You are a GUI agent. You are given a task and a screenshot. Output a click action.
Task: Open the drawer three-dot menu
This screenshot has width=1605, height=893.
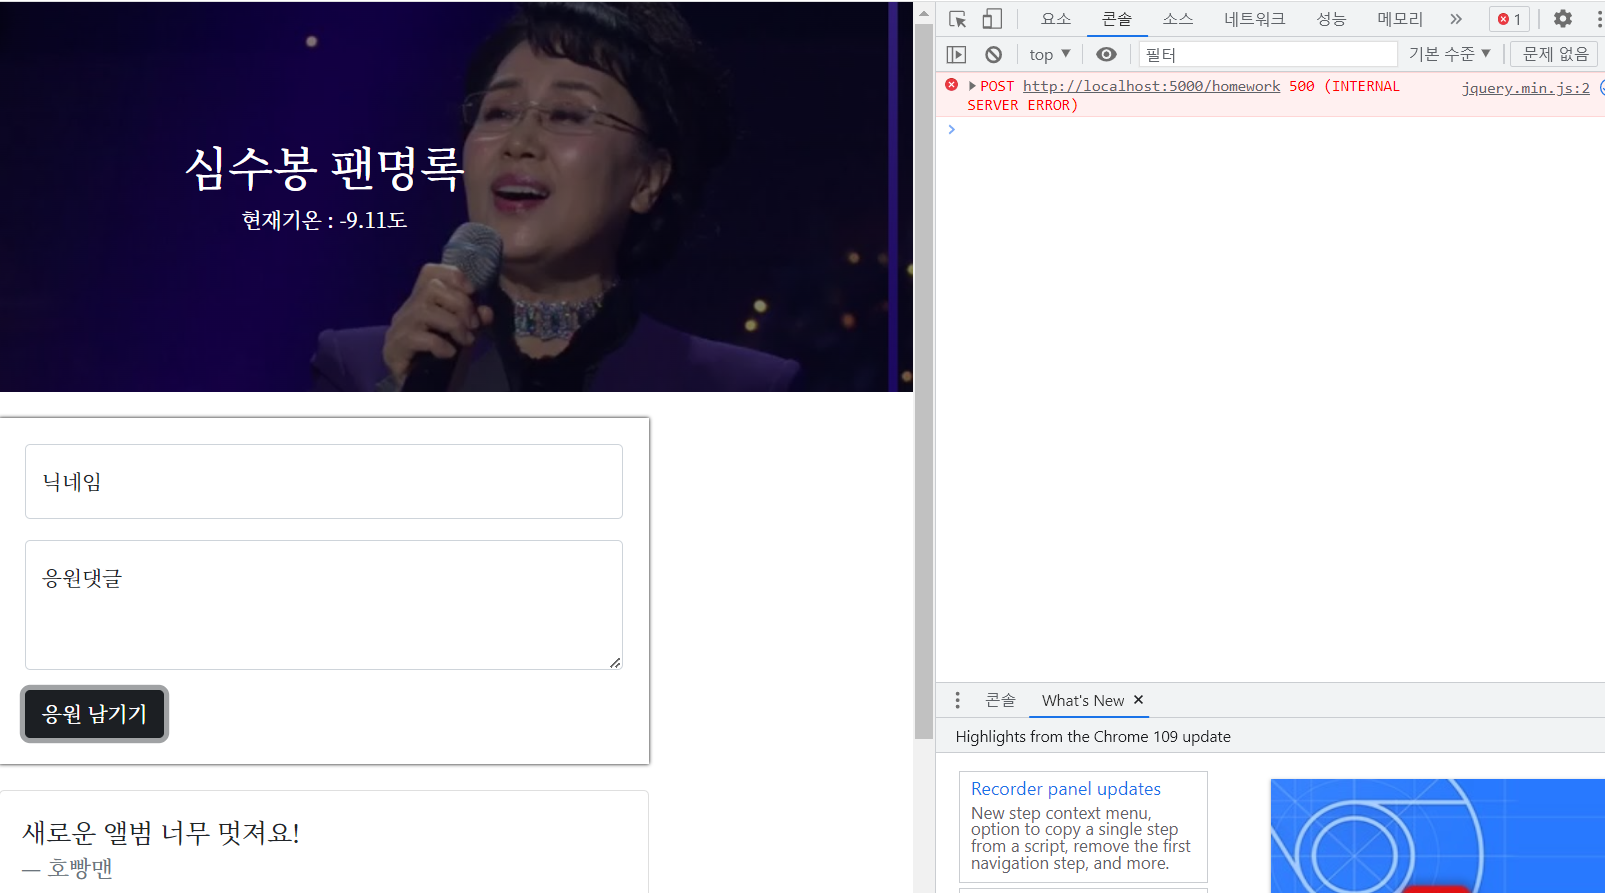pos(957,700)
